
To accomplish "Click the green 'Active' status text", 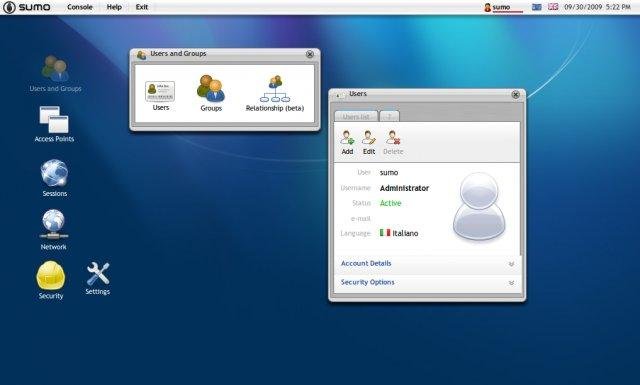I will 390,203.
